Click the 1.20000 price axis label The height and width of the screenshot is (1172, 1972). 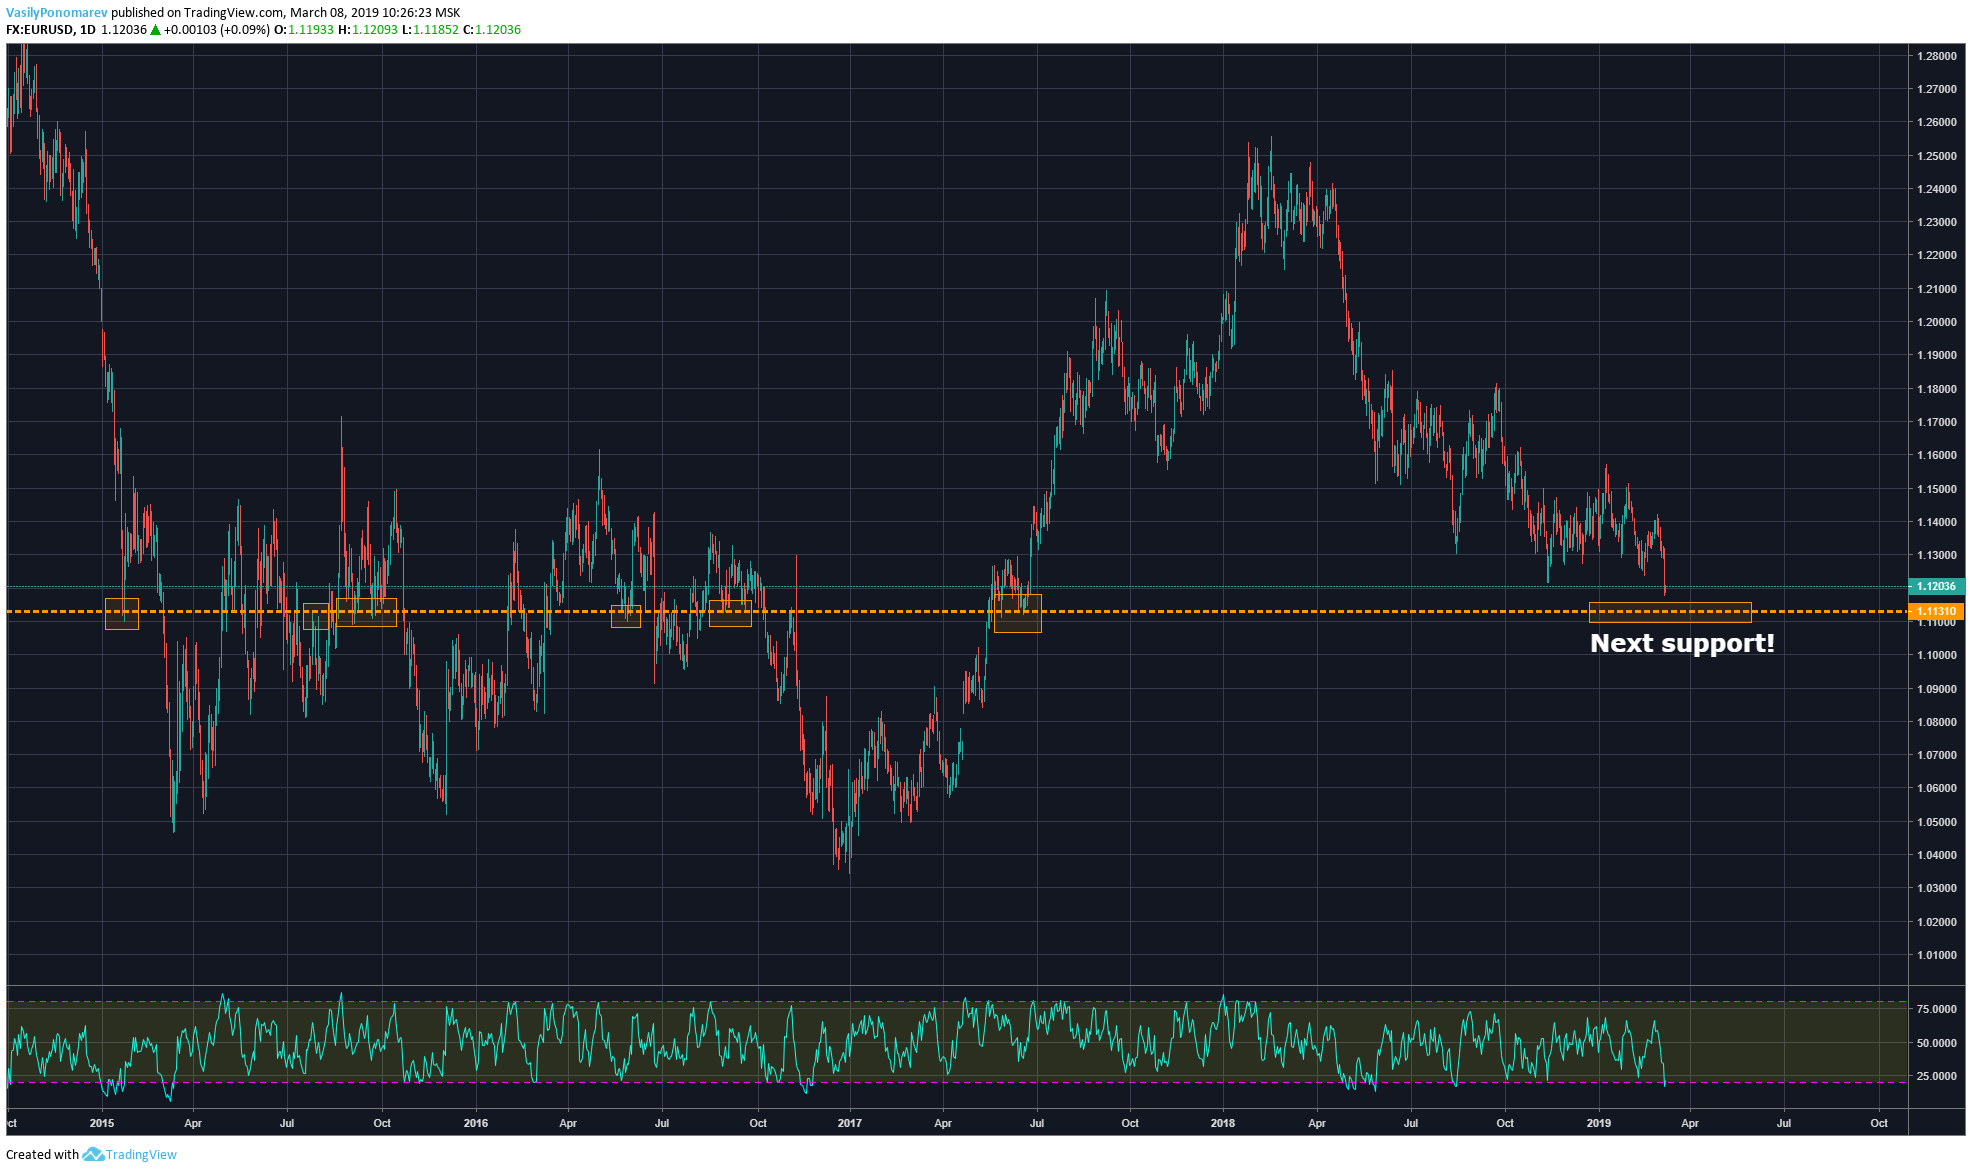(x=1936, y=322)
